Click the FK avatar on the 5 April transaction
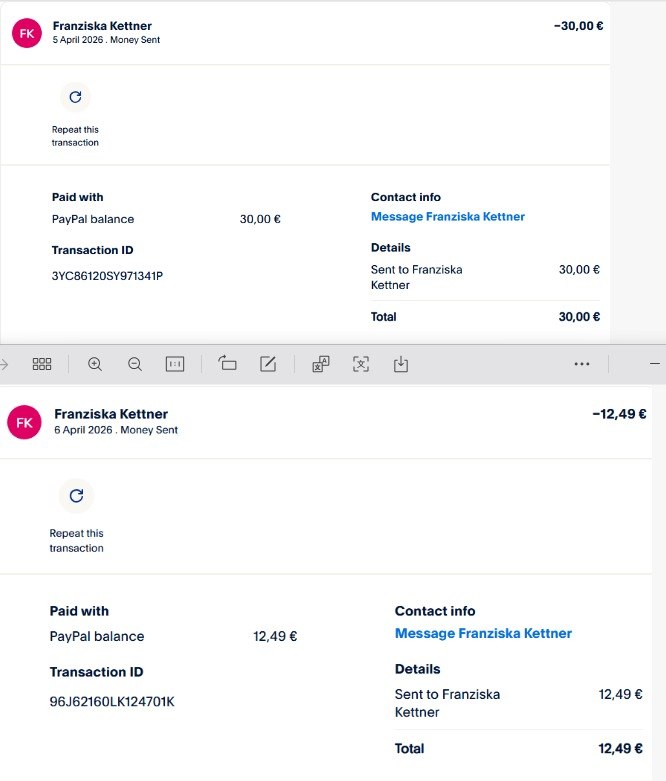The image size is (666, 781). click(x=27, y=33)
